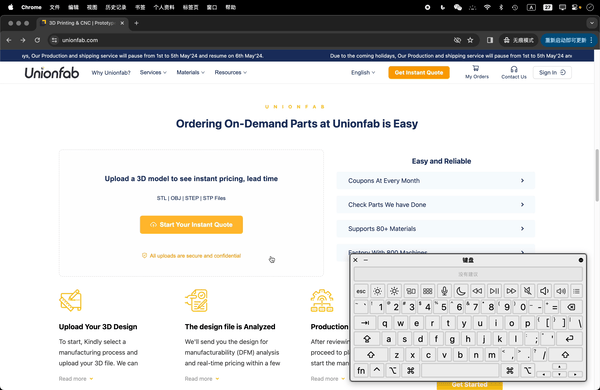Image resolution: width=600 pixels, height=390 pixels.
Task: Open Chrome side panel icon
Action: click(490, 40)
